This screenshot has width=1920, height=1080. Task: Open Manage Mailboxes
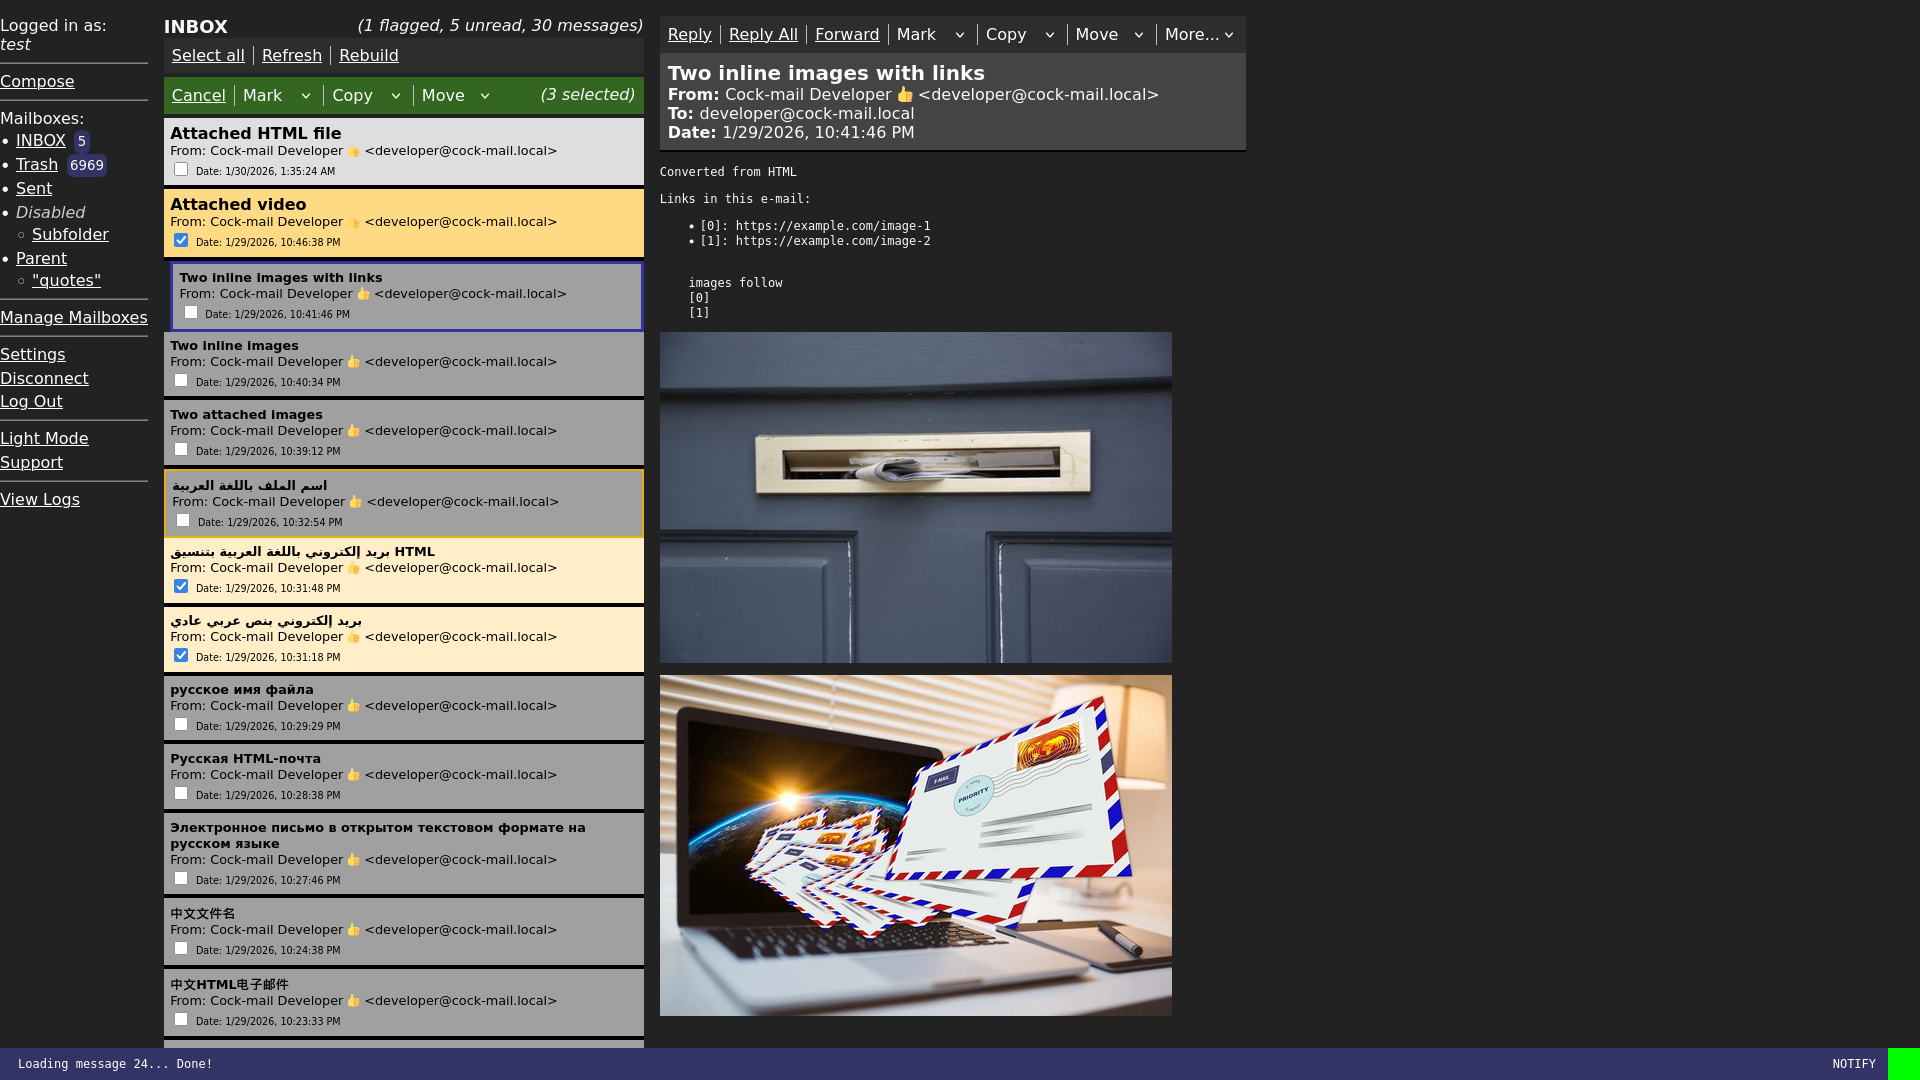click(x=74, y=317)
